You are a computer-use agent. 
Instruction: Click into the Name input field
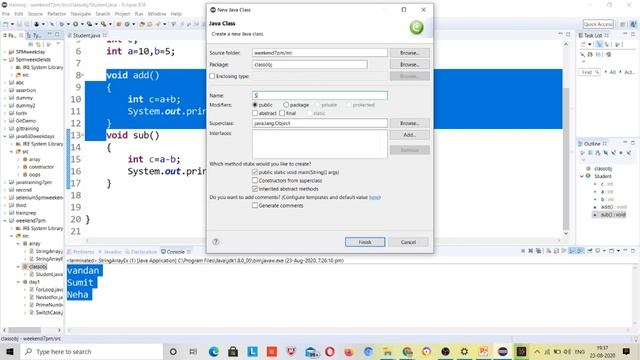coord(320,95)
